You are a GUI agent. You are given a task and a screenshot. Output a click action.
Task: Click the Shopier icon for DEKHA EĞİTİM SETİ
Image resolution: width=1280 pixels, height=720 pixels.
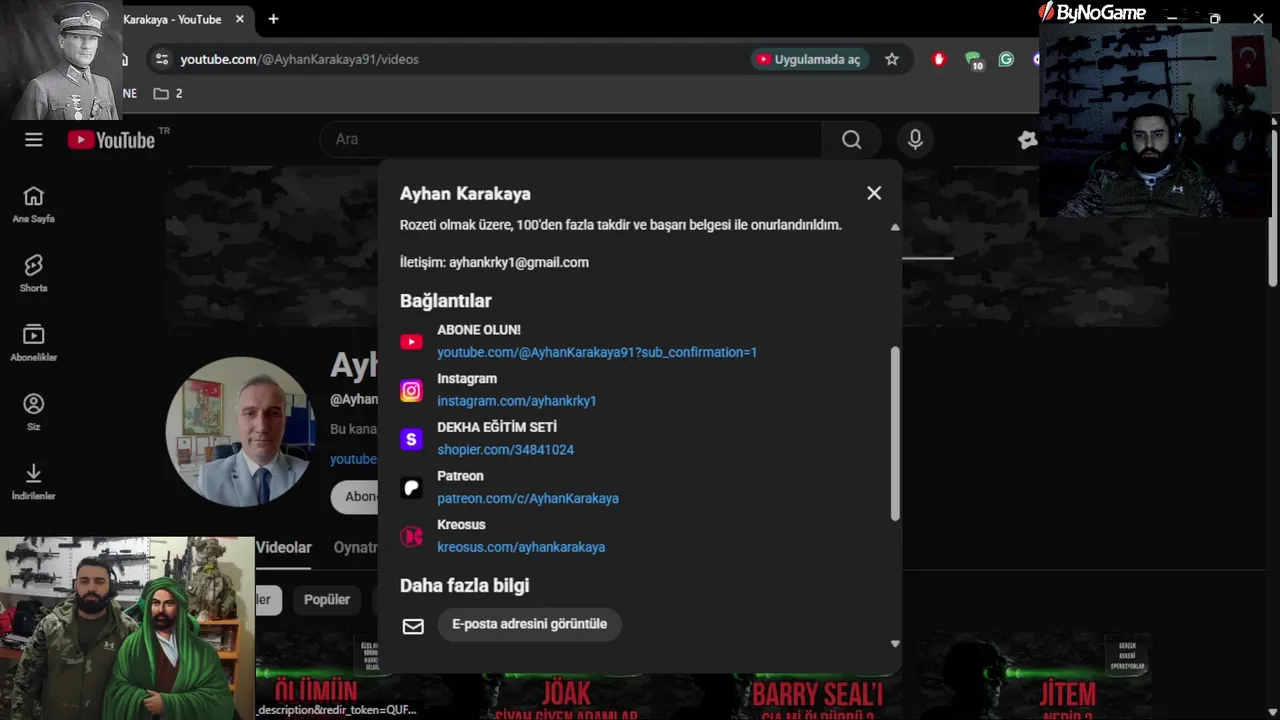pyautogui.click(x=411, y=439)
